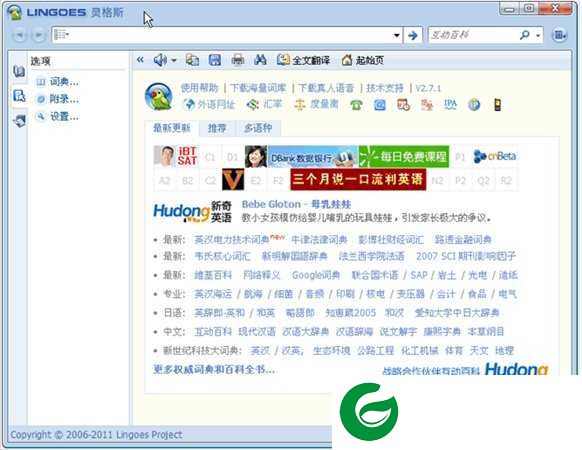Viewport: 582px width, 450px height.
Task: Click the 使用帮助 help link
Action: (200, 88)
